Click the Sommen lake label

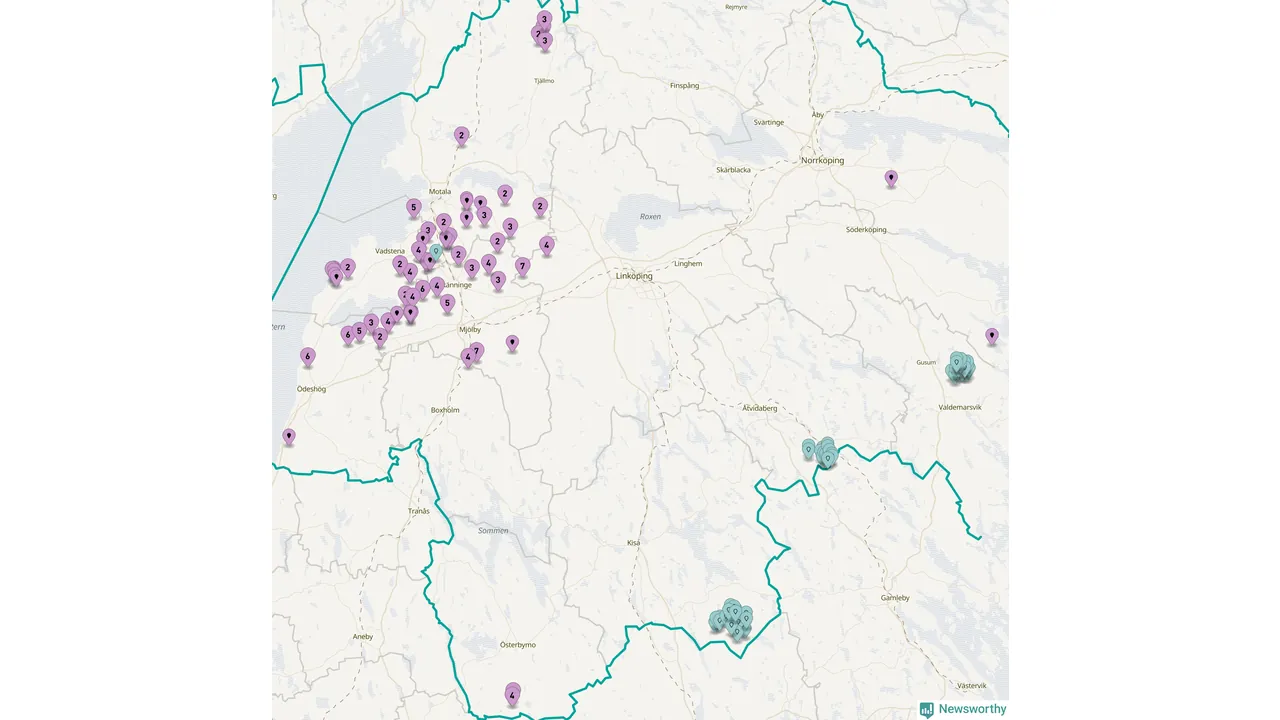493,531
